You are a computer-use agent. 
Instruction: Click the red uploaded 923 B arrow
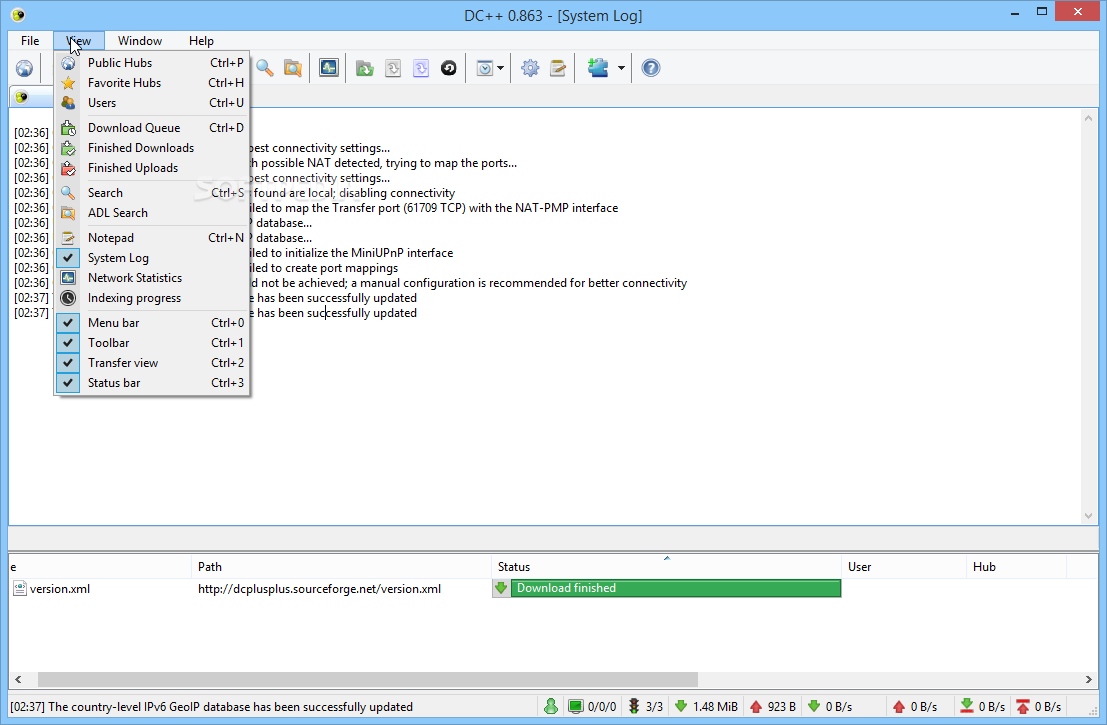coord(756,706)
